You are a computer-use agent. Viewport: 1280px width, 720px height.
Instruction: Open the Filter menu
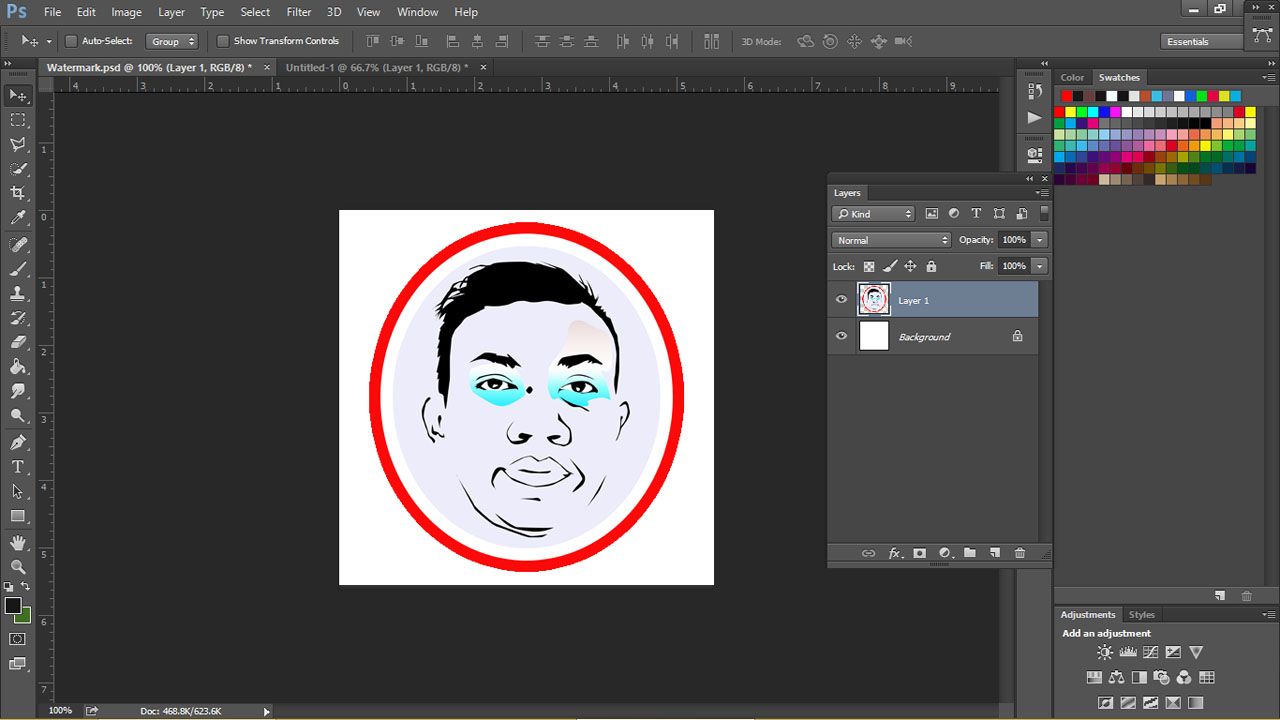[299, 12]
